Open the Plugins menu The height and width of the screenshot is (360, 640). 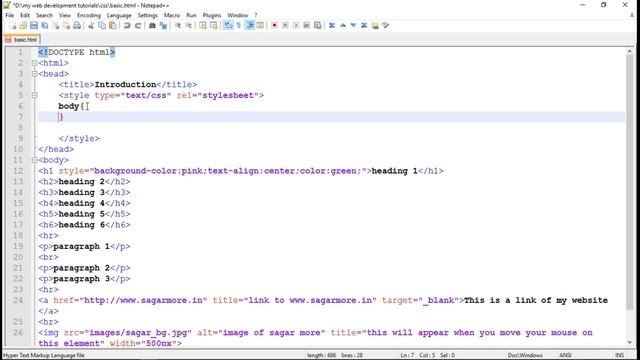(x=212, y=15)
